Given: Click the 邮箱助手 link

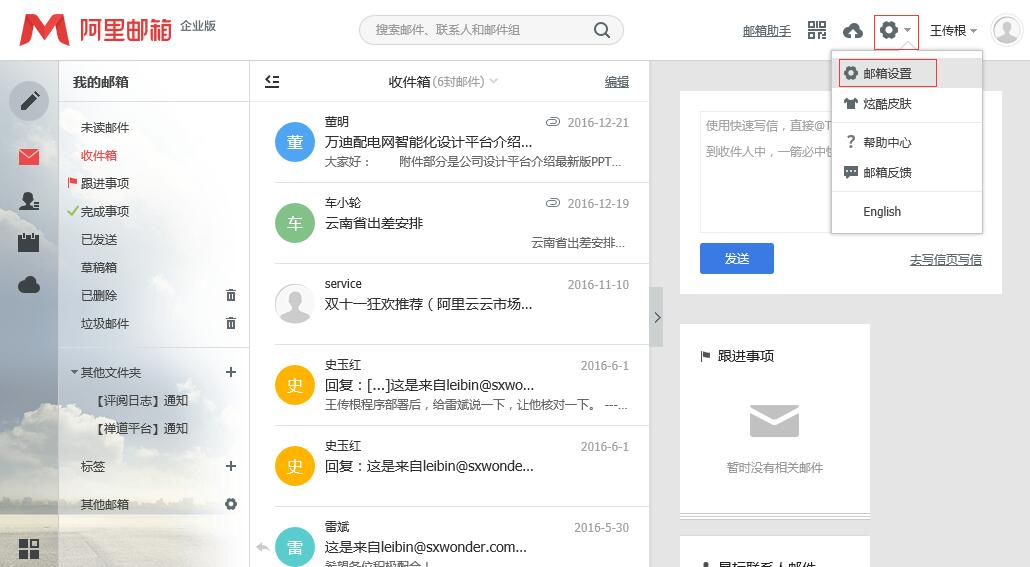Looking at the screenshot, I should pos(767,31).
